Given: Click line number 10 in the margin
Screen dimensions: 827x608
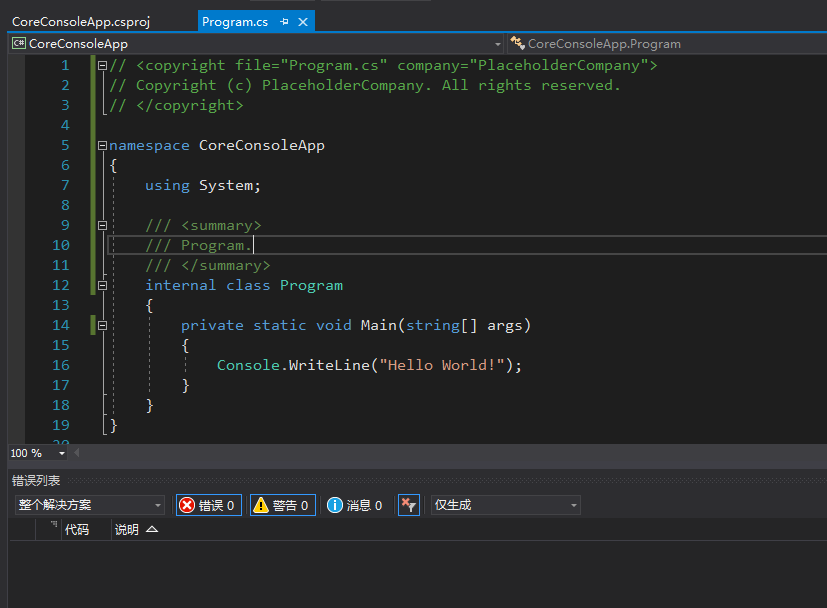Looking at the screenshot, I should click(x=61, y=245).
